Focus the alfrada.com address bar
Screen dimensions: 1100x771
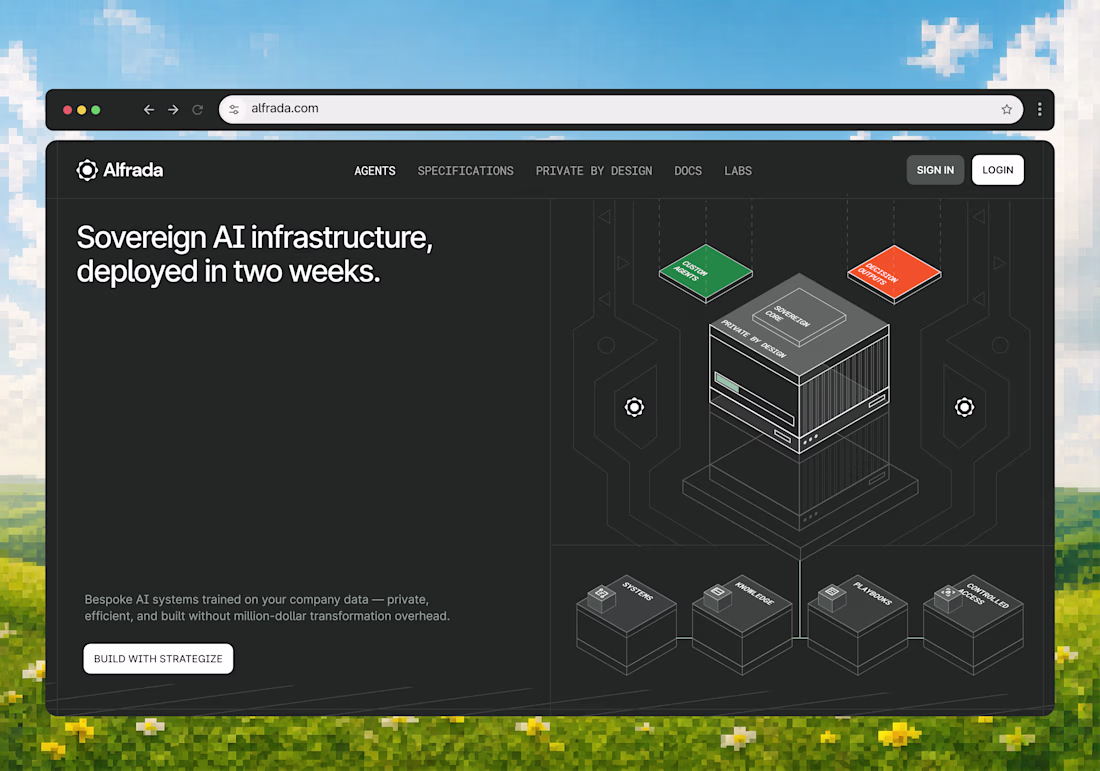[x=621, y=109]
